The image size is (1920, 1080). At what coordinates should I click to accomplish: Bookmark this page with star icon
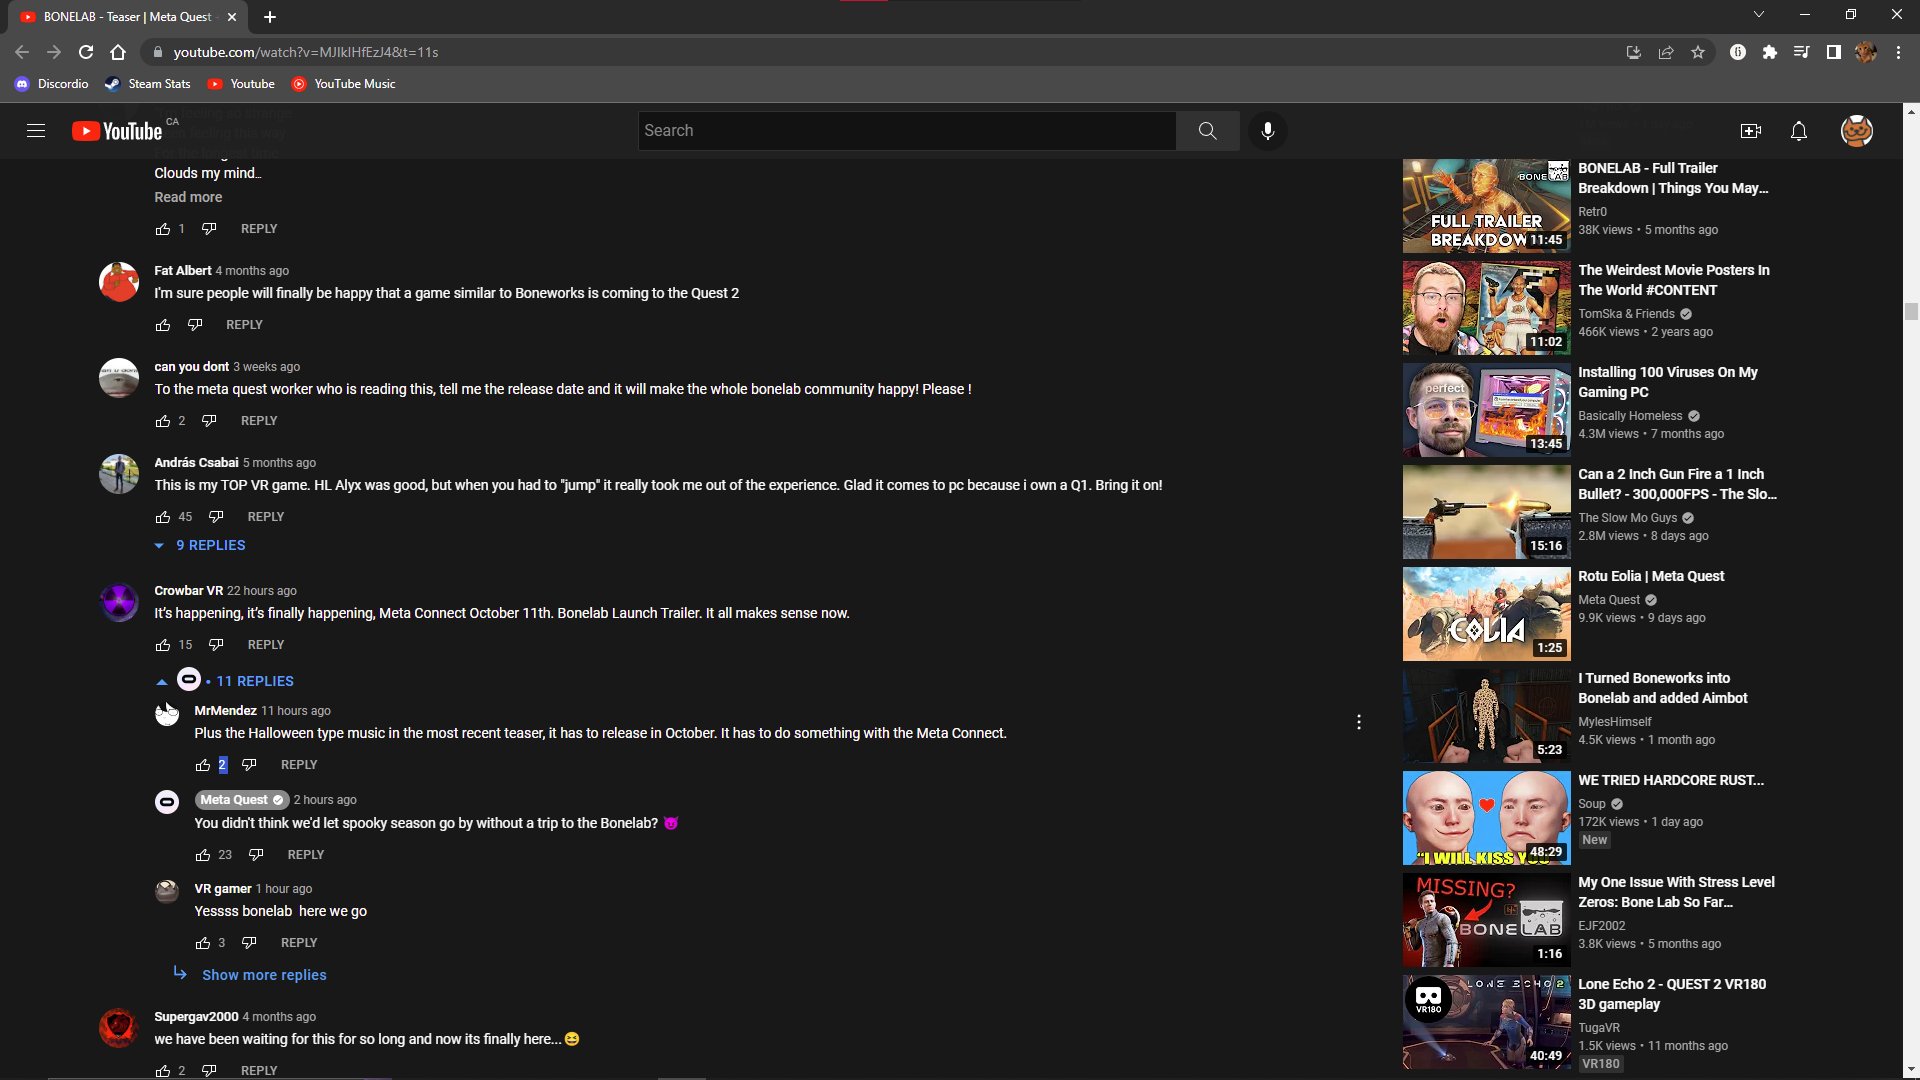(1697, 52)
